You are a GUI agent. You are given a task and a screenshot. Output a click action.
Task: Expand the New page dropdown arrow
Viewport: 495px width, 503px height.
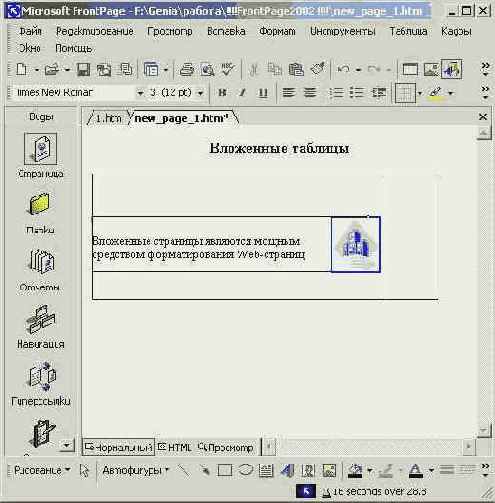click(x=37, y=70)
